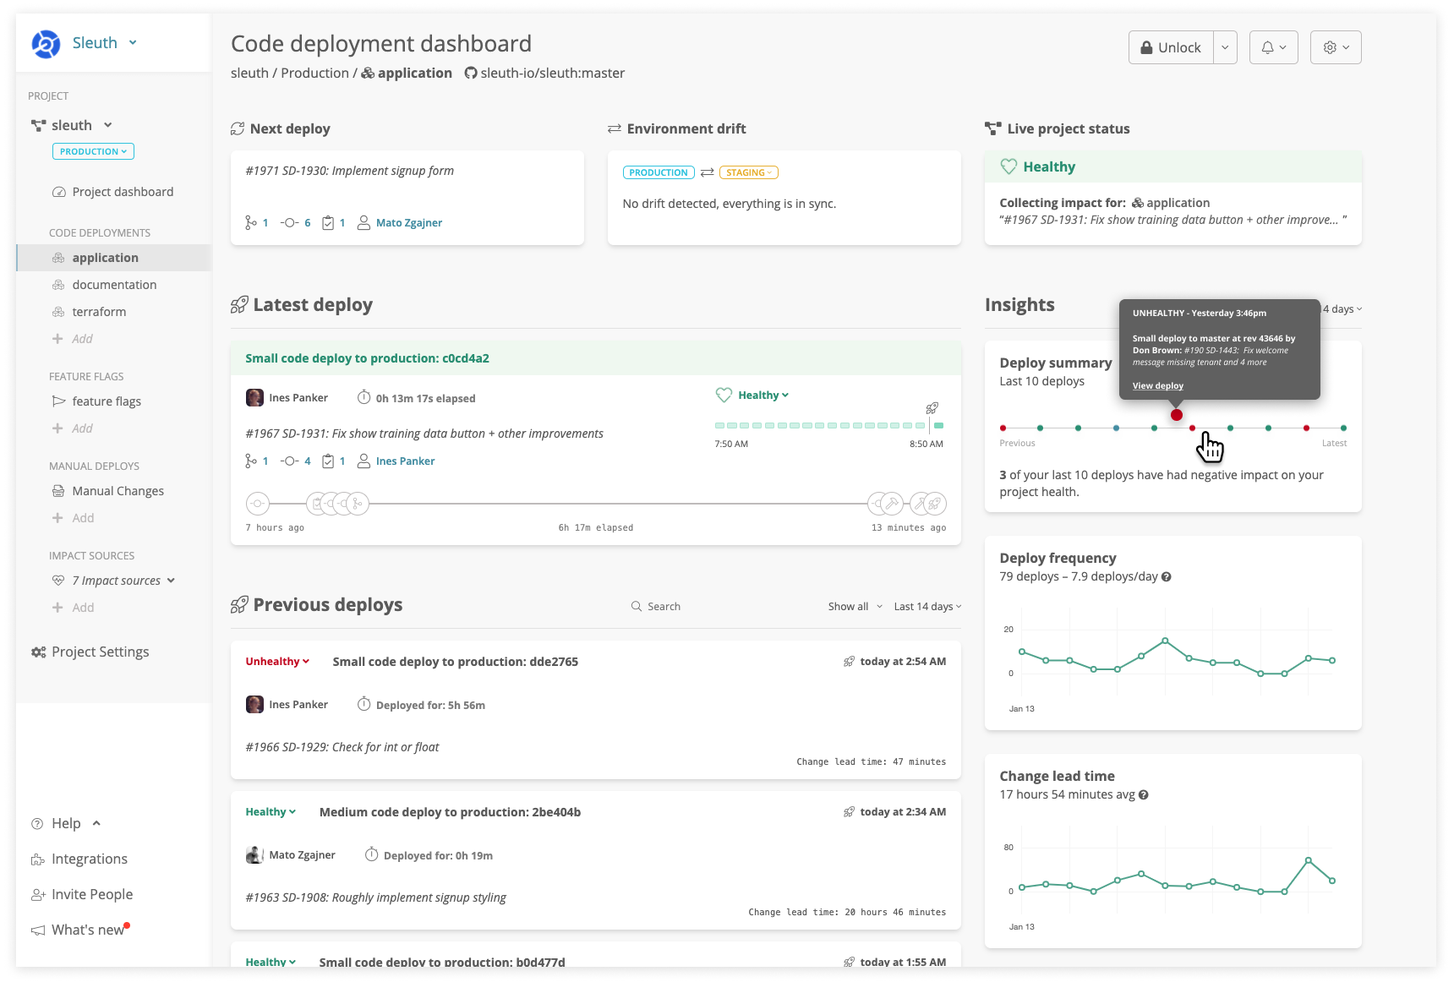Open Unhealthy status dropdown for dde2765
The height and width of the screenshot is (982, 1454).
[x=277, y=661]
